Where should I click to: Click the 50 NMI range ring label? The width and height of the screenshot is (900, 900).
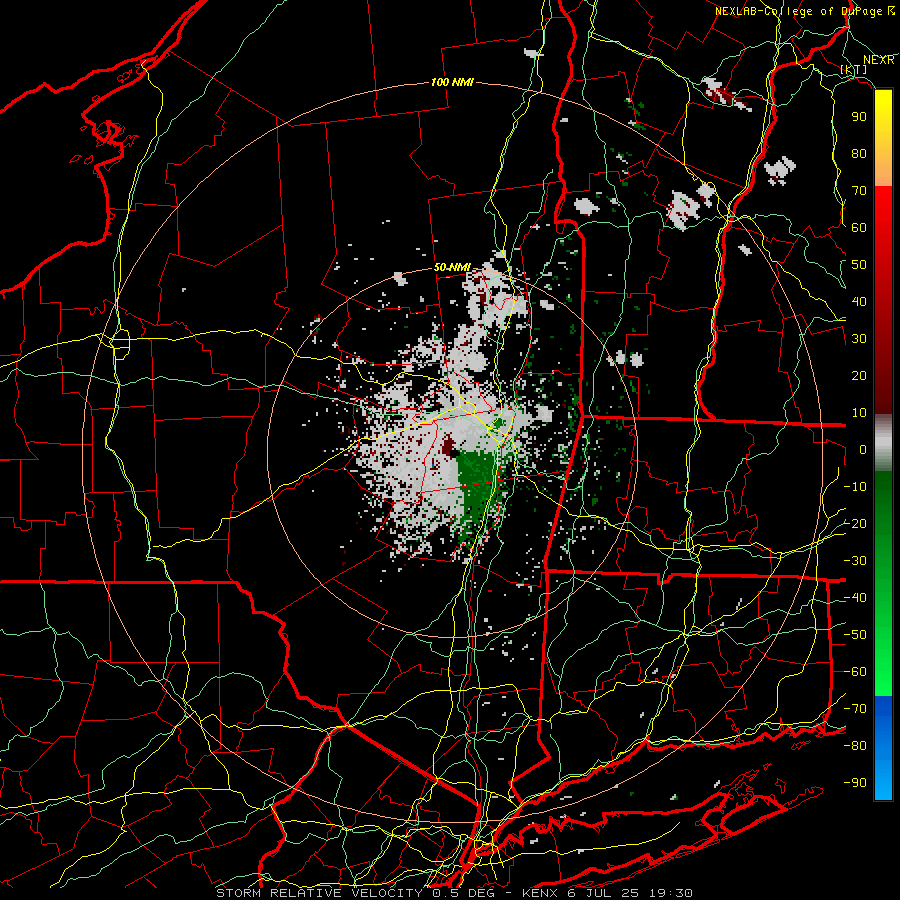click(x=452, y=267)
